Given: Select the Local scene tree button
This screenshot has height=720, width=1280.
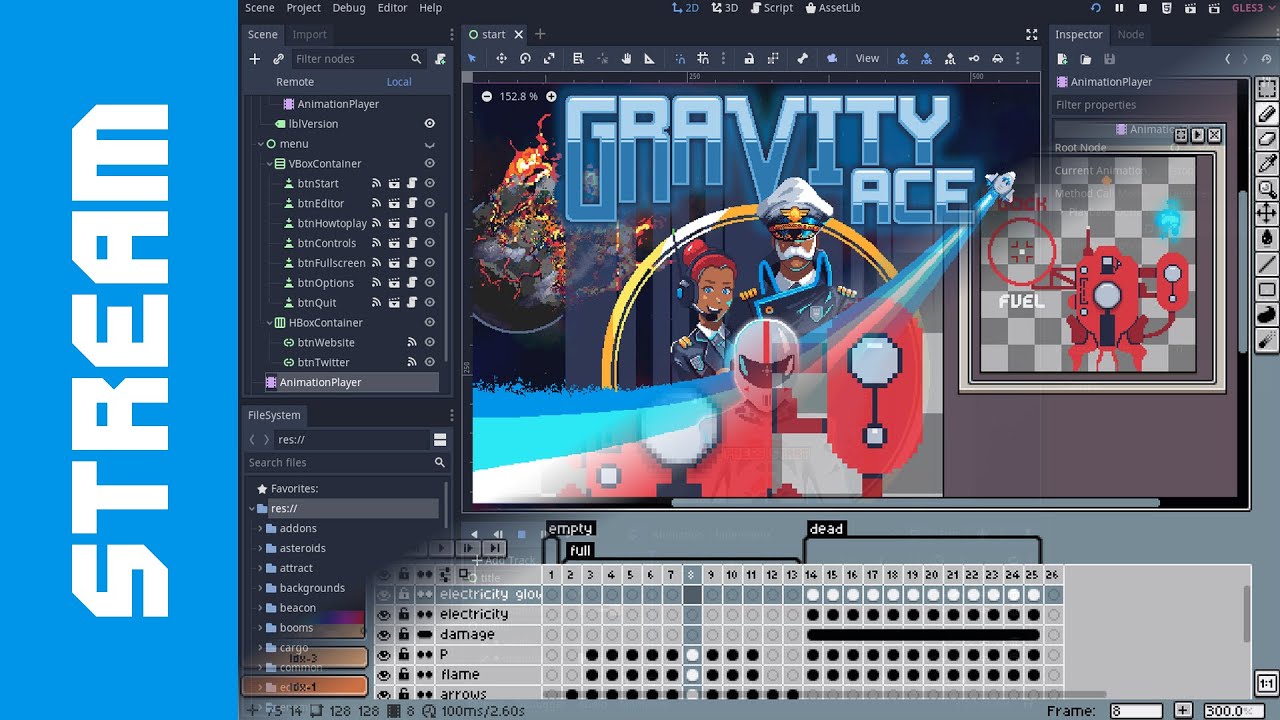Looking at the screenshot, I should click(399, 82).
